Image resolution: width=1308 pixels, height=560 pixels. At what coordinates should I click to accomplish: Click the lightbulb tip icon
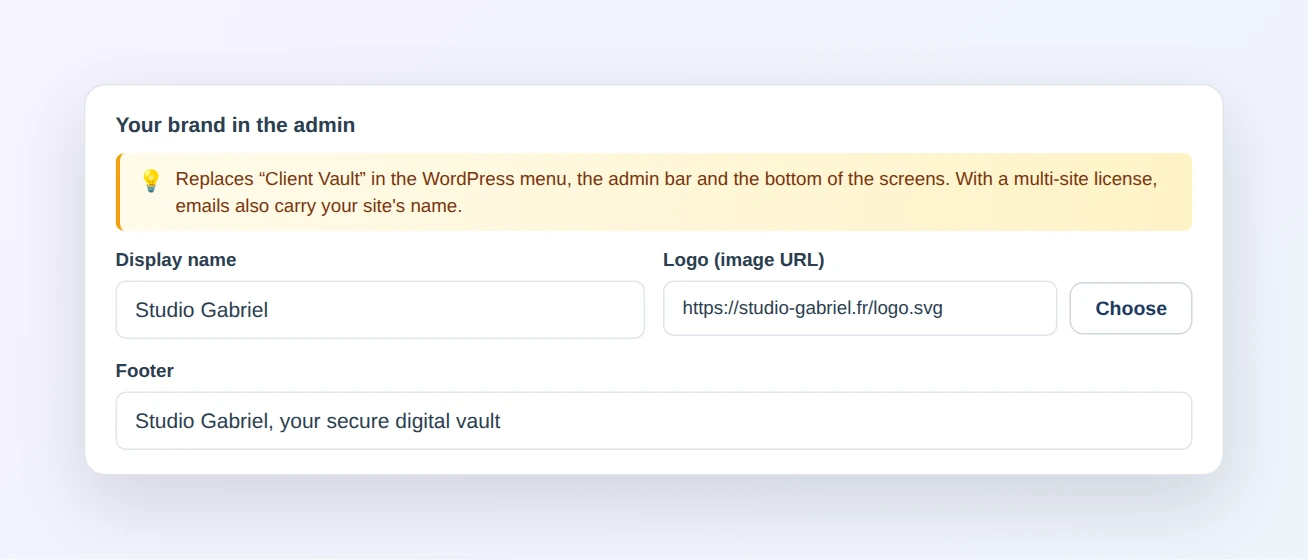click(151, 180)
